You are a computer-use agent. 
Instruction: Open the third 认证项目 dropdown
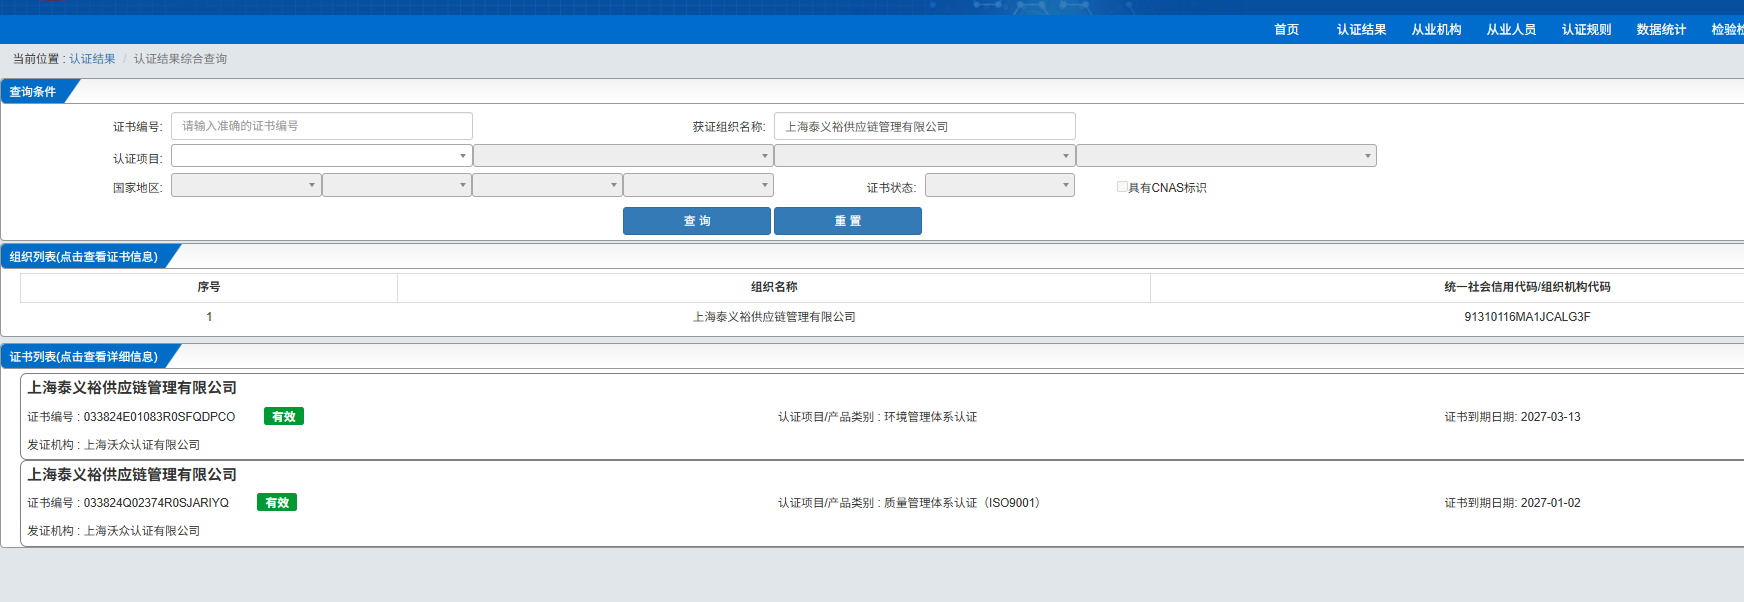tap(925, 156)
